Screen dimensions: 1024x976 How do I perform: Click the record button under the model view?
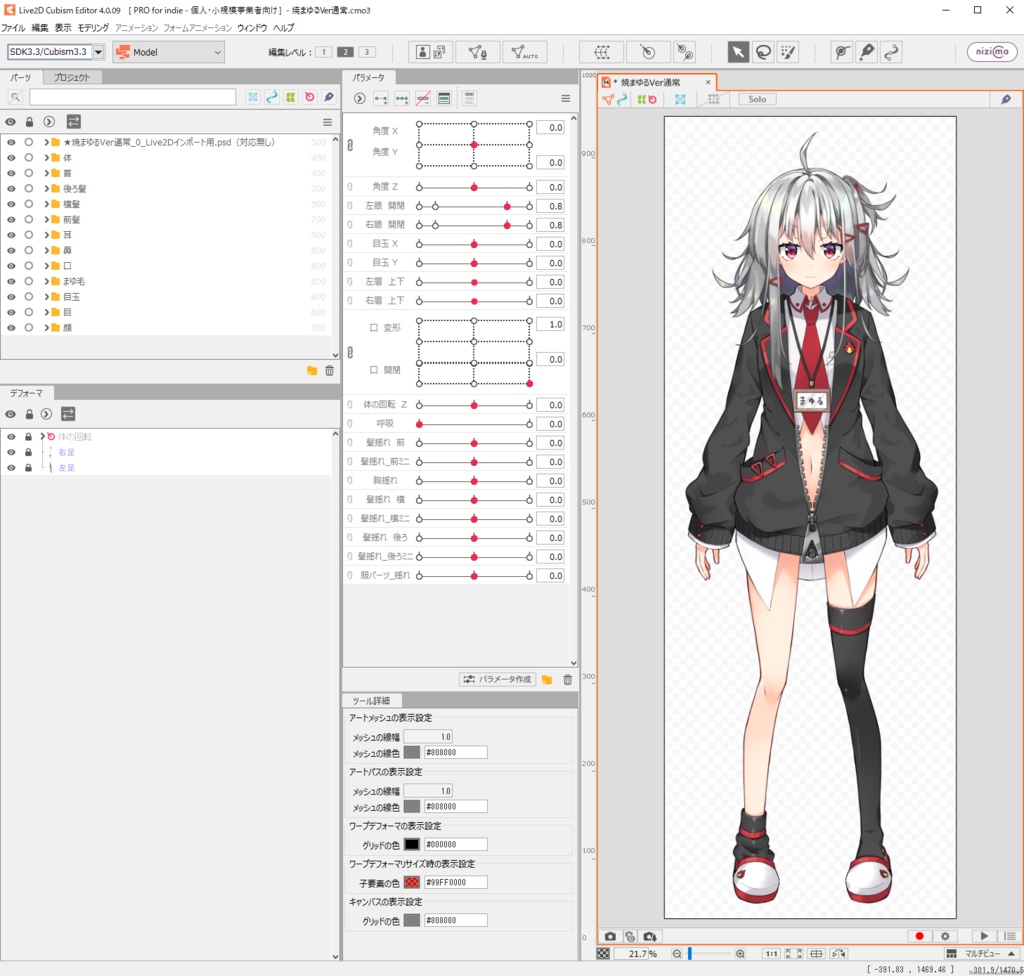[918, 936]
